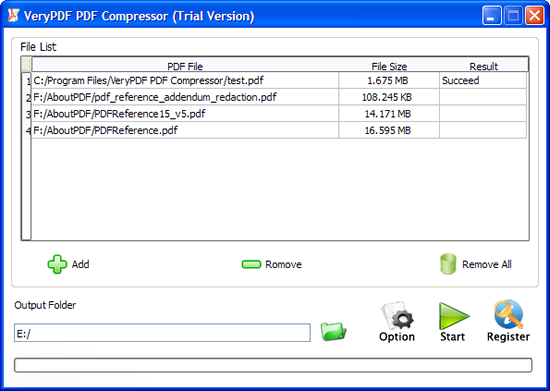Screen dimensions: 550x391
Task: Click the green Start play icon
Action: click(453, 316)
